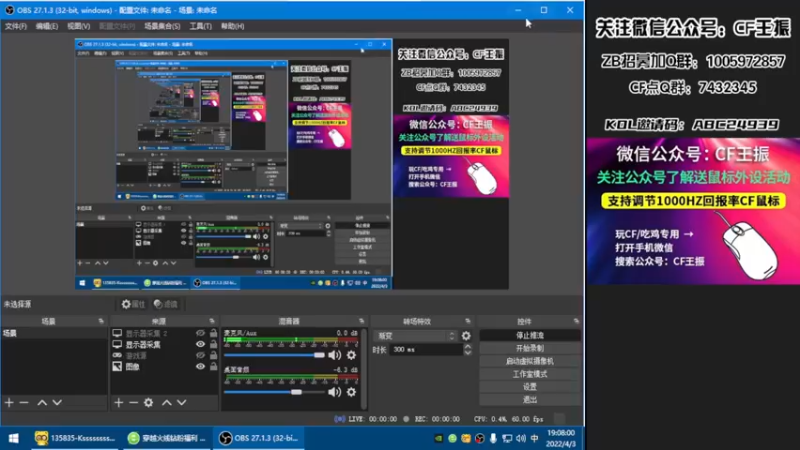The width and height of the screenshot is (800, 450).
Task: Click the NVIDIA tray icon in the taskbar
Action: coord(439,438)
